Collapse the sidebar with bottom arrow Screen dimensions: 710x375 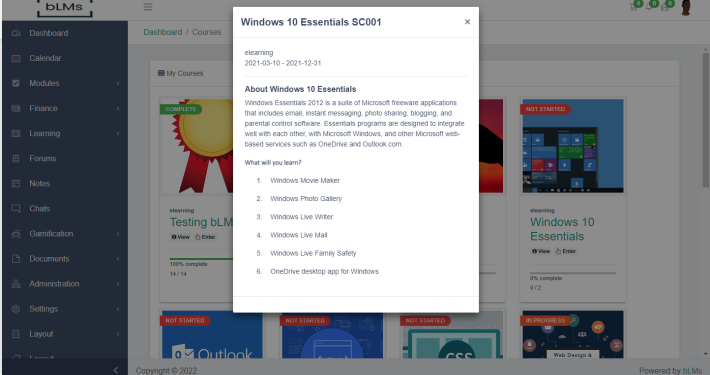[x=115, y=370]
